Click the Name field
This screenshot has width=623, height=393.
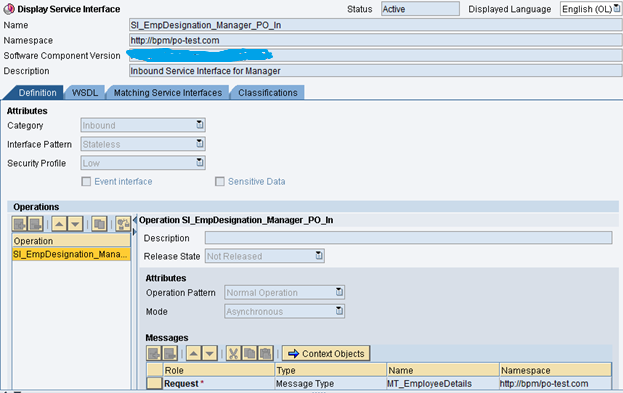(x=375, y=25)
